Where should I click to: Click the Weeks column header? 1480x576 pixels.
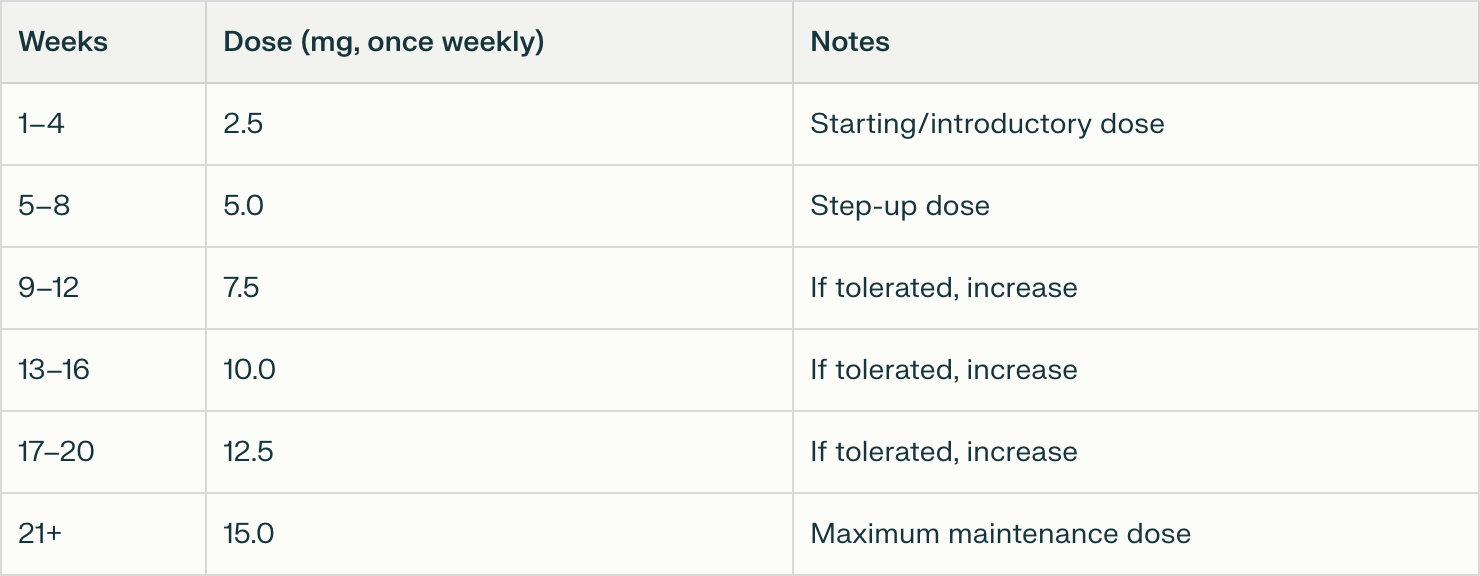(63, 42)
